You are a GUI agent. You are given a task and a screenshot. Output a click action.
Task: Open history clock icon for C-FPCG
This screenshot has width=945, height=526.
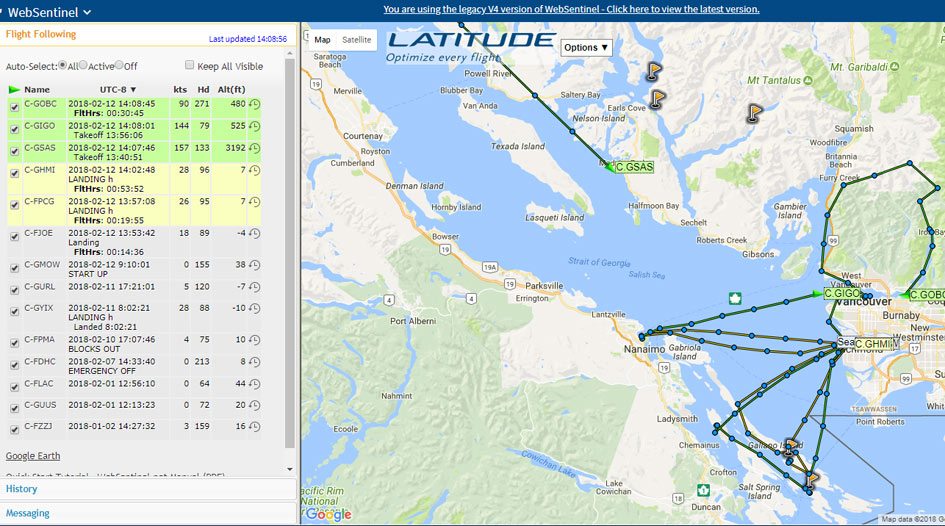pyautogui.click(x=254, y=202)
